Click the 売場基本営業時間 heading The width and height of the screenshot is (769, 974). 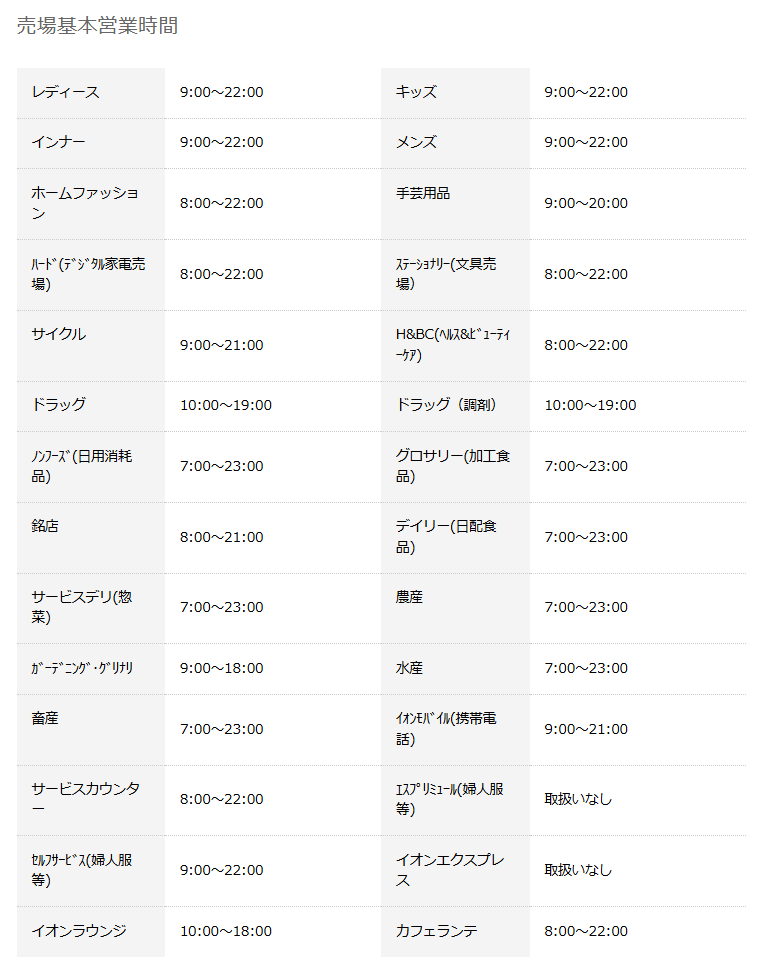[97, 26]
